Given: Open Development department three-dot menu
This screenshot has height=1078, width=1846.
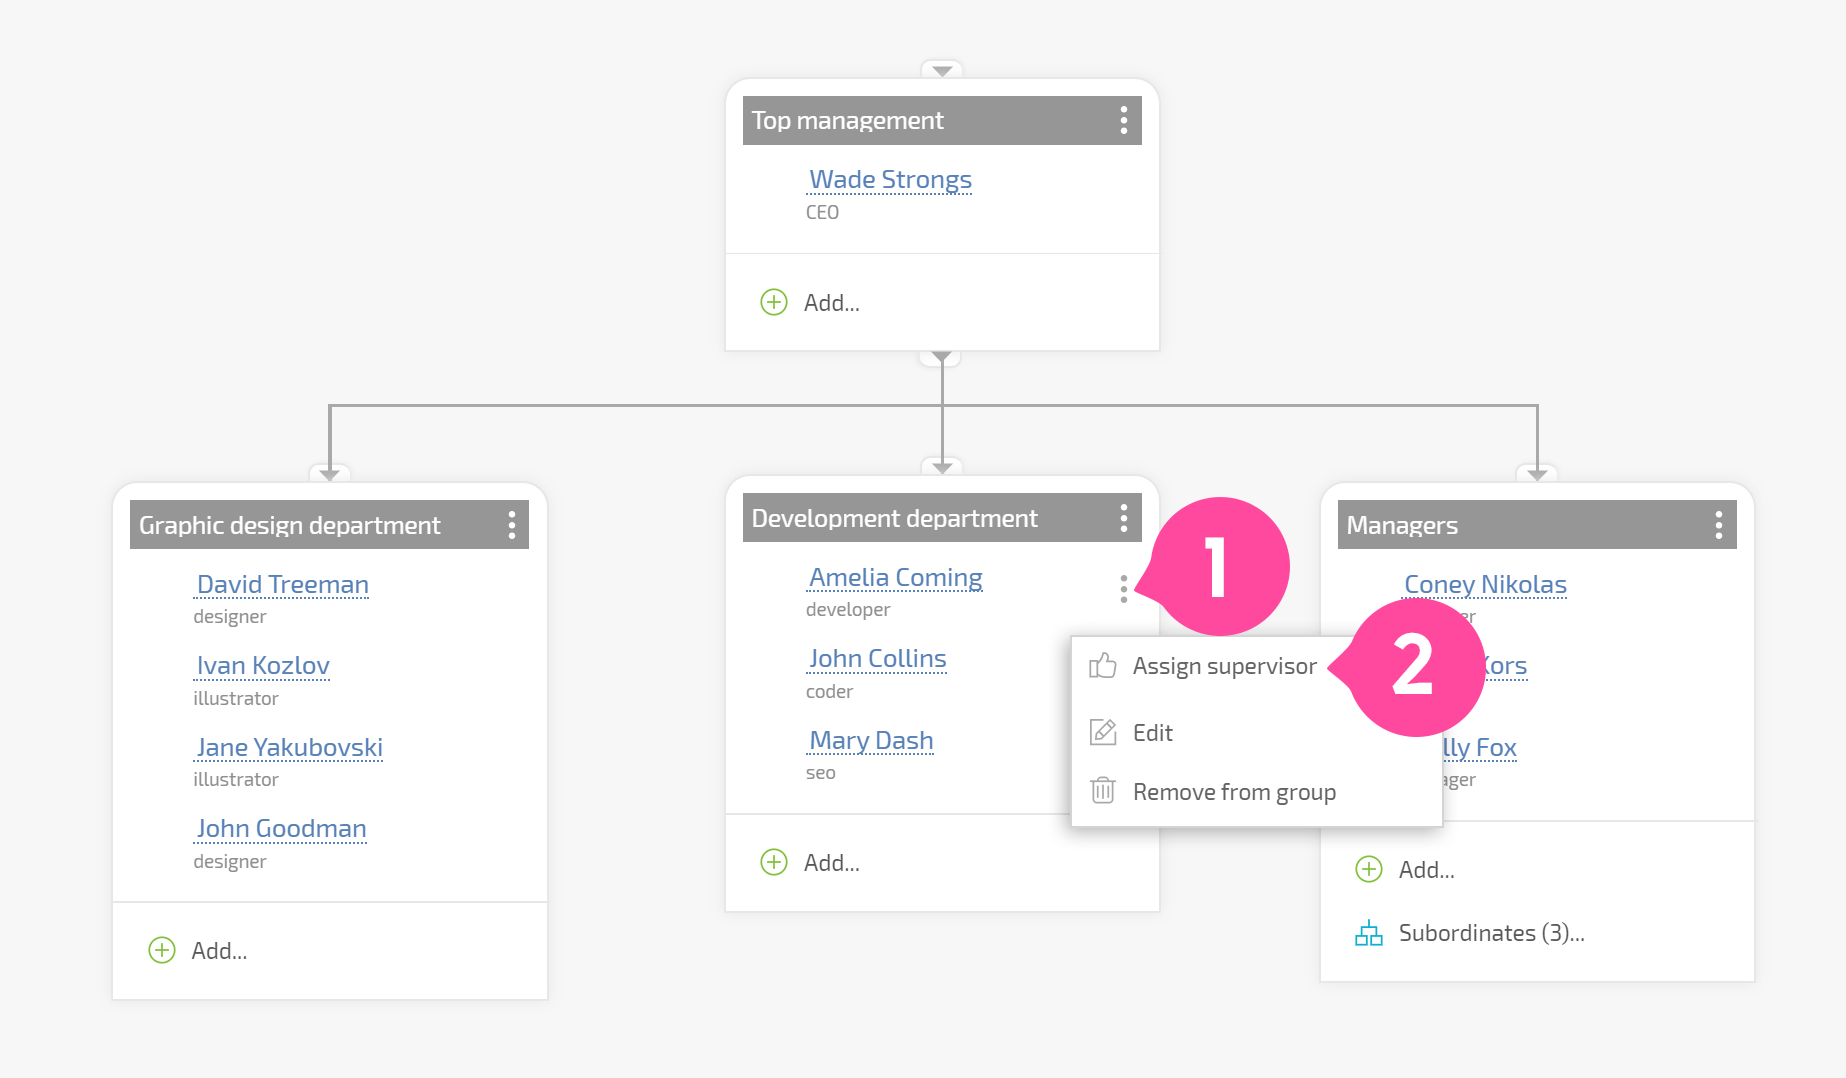Looking at the screenshot, I should (x=1124, y=518).
